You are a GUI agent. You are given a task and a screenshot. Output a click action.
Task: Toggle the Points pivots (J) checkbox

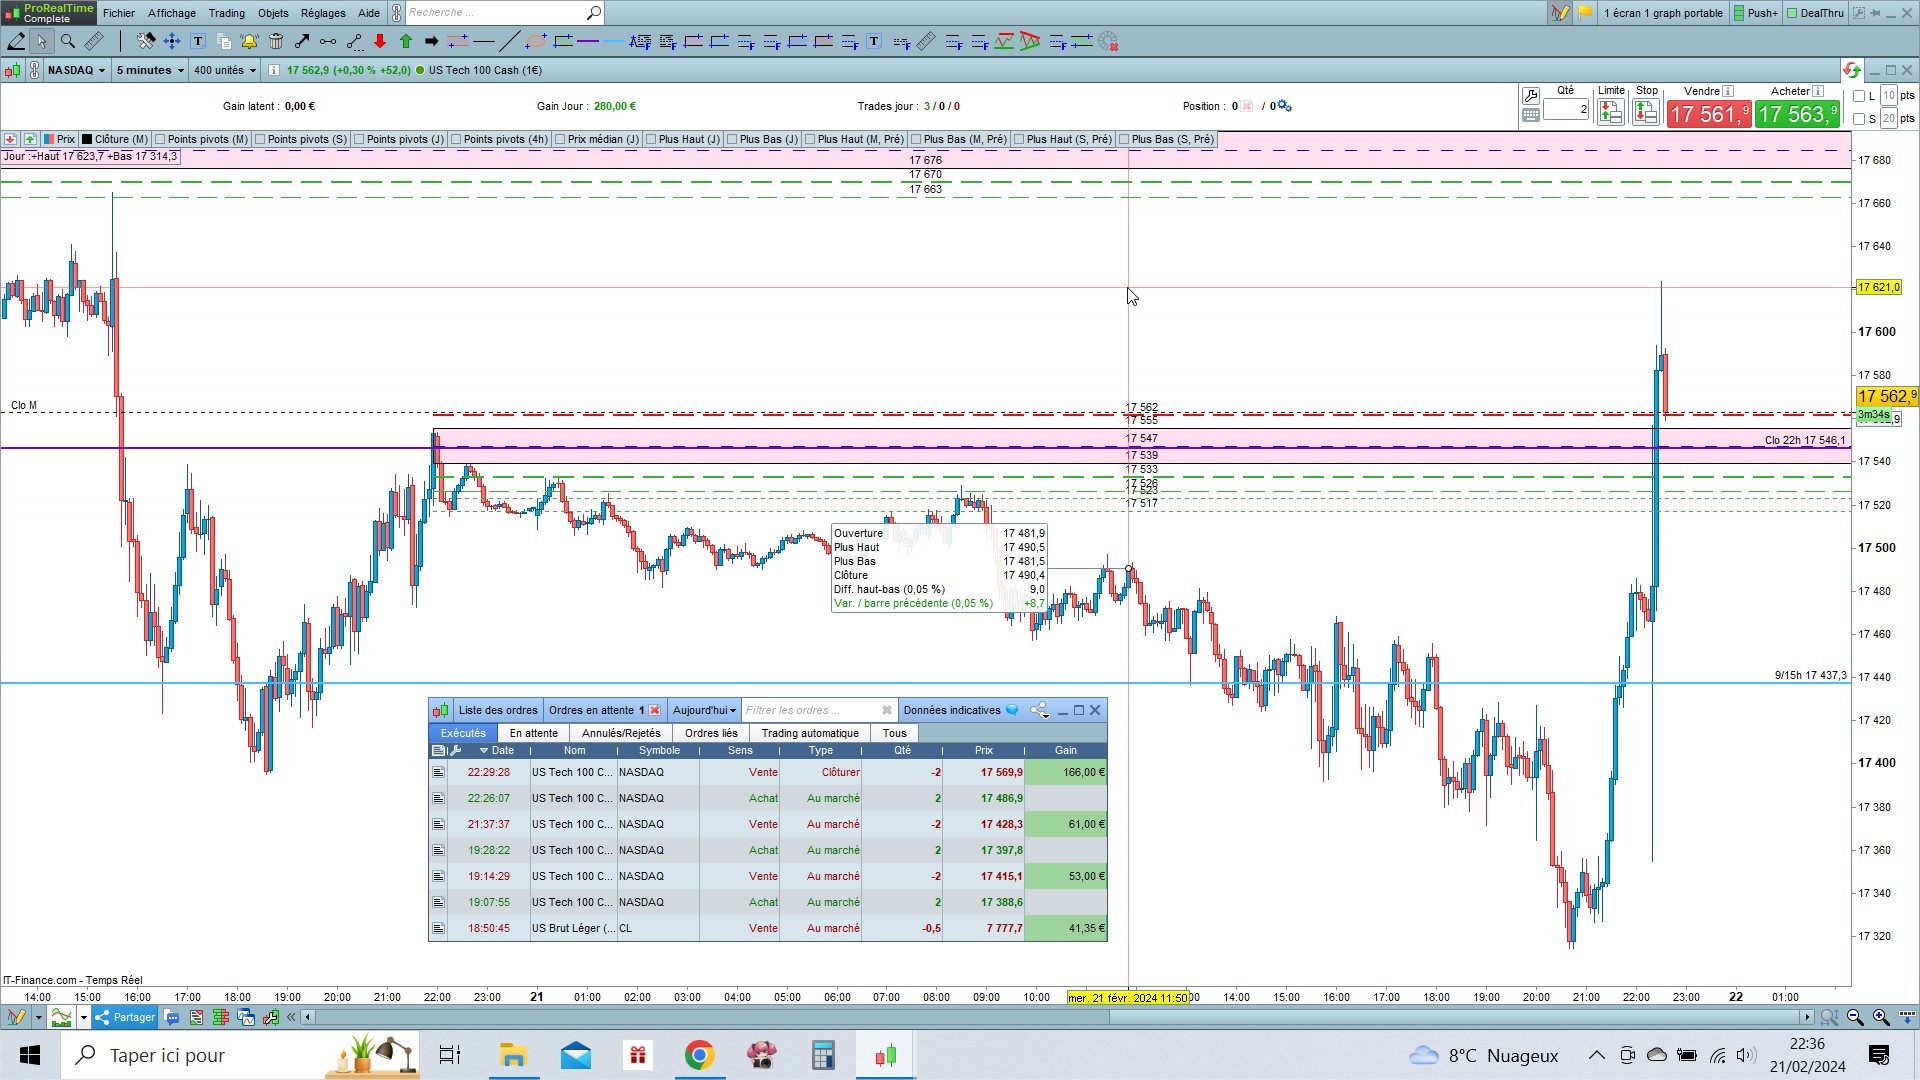[x=359, y=140]
